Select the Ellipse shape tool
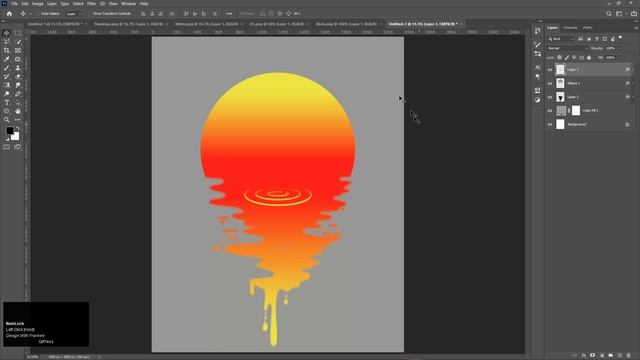 pyautogui.click(x=7, y=111)
